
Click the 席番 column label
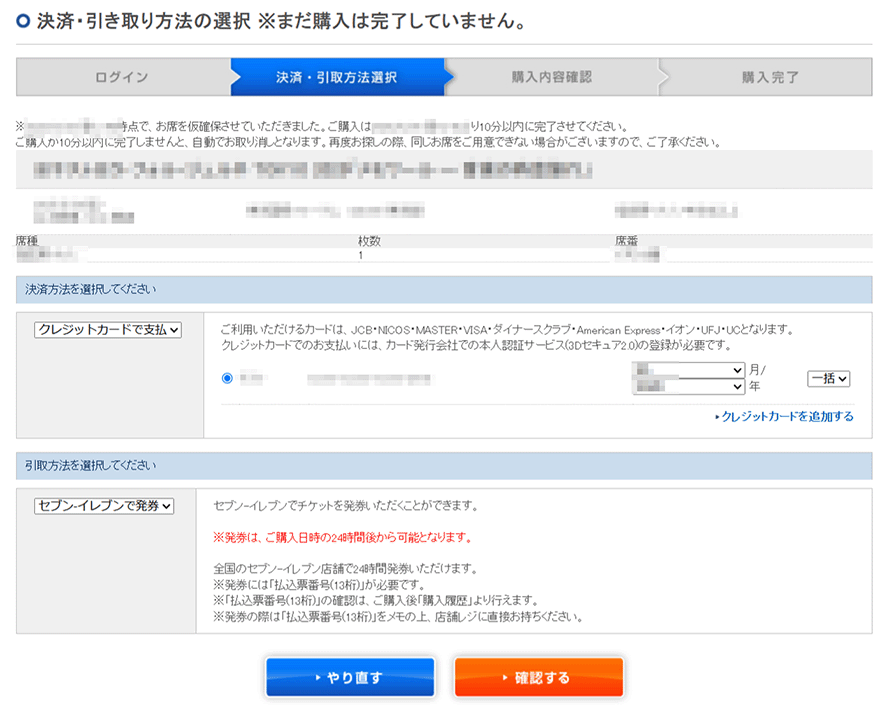click(x=626, y=241)
